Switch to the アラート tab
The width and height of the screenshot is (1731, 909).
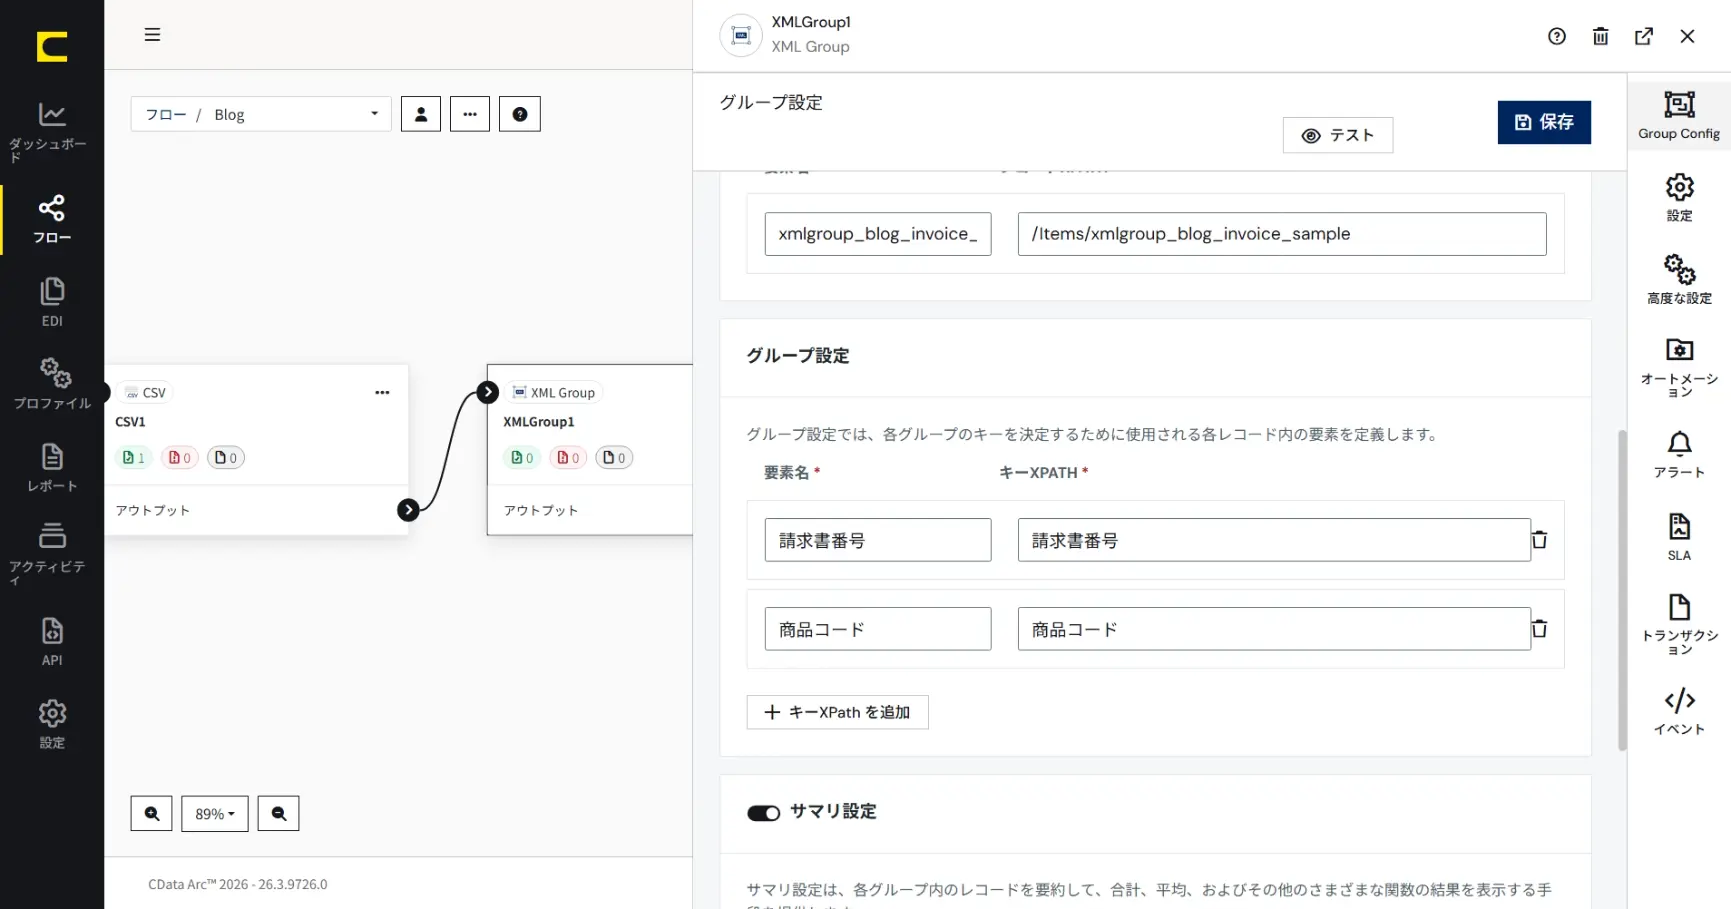1679,455
